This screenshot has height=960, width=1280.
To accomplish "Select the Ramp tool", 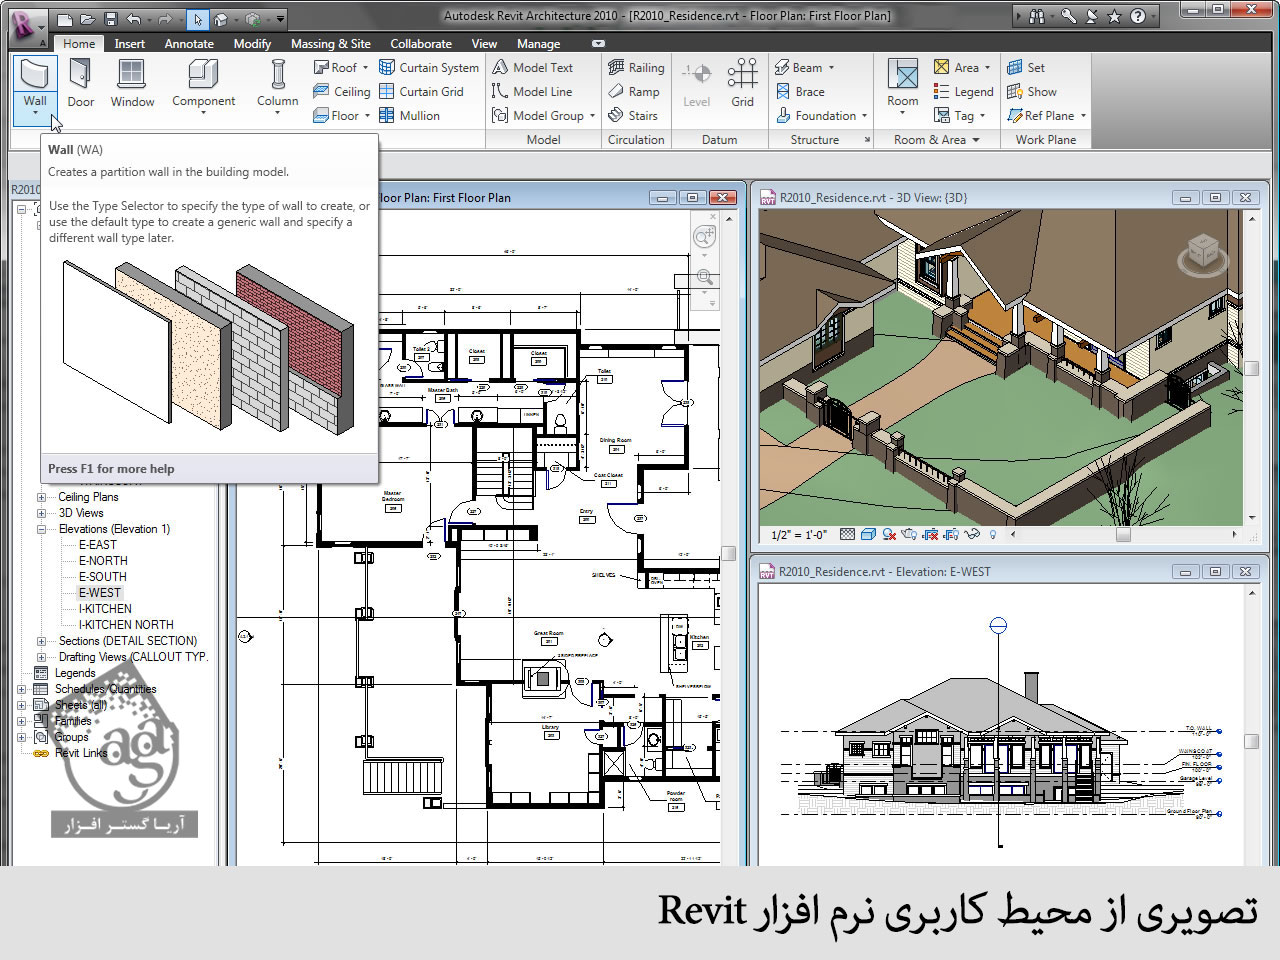I will pyautogui.click(x=634, y=91).
